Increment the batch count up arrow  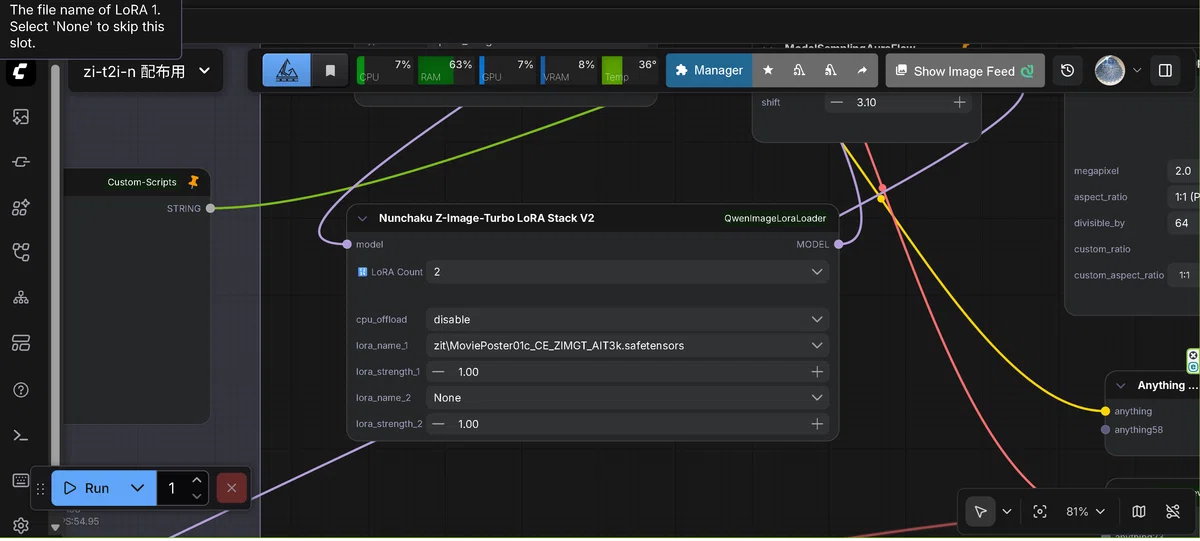(197, 480)
